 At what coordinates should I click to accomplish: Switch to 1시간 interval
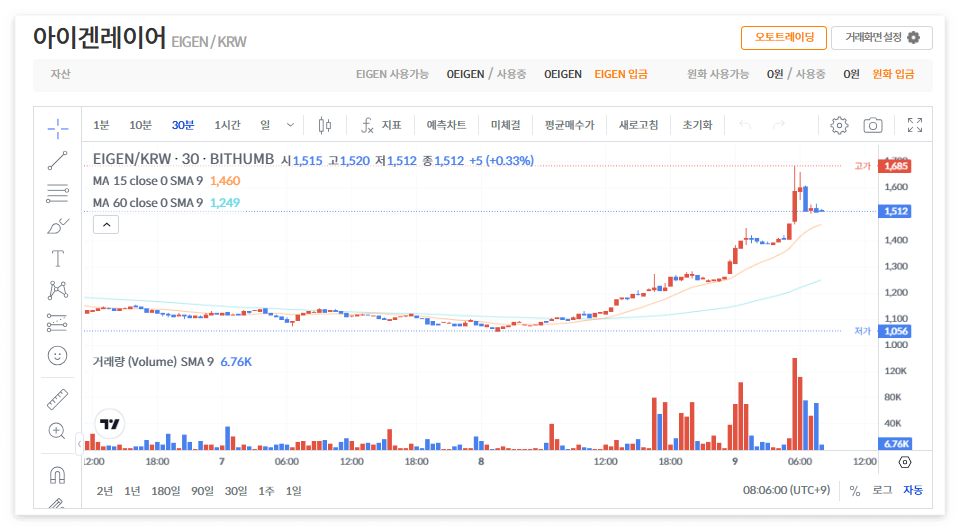pos(227,125)
